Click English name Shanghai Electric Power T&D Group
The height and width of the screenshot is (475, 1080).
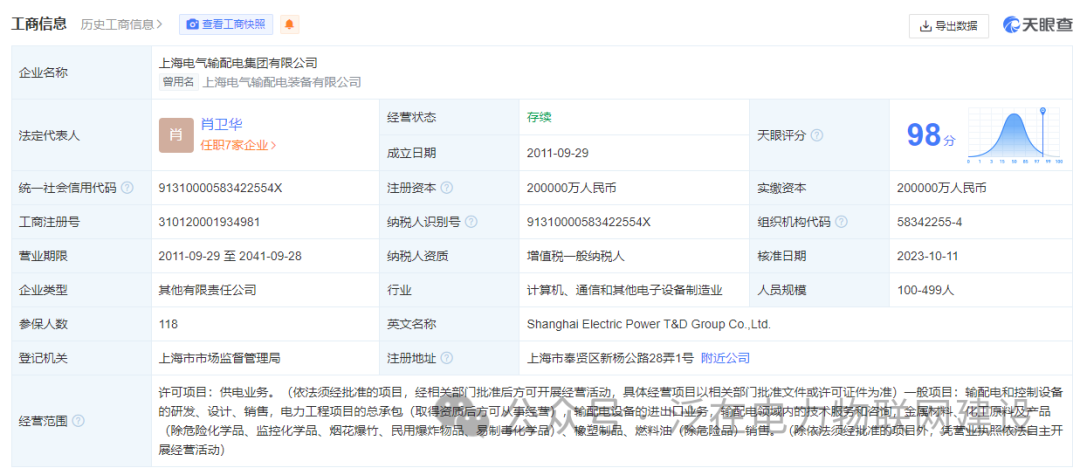click(x=648, y=324)
